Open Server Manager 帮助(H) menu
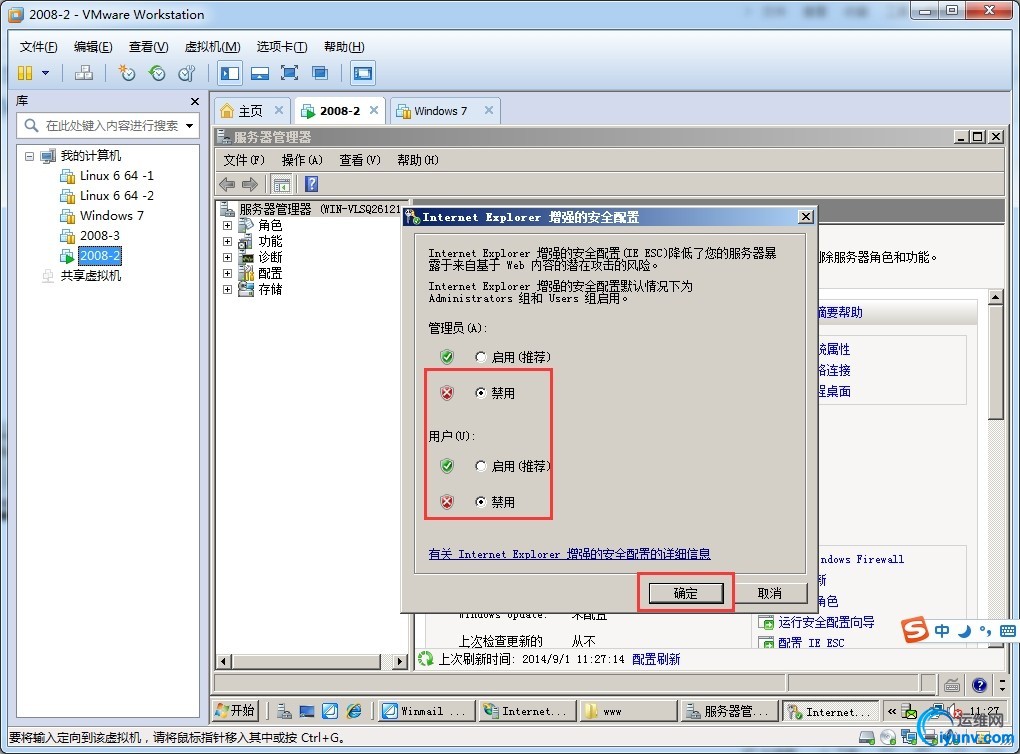 pyautogui.click(x=418, y=160)
